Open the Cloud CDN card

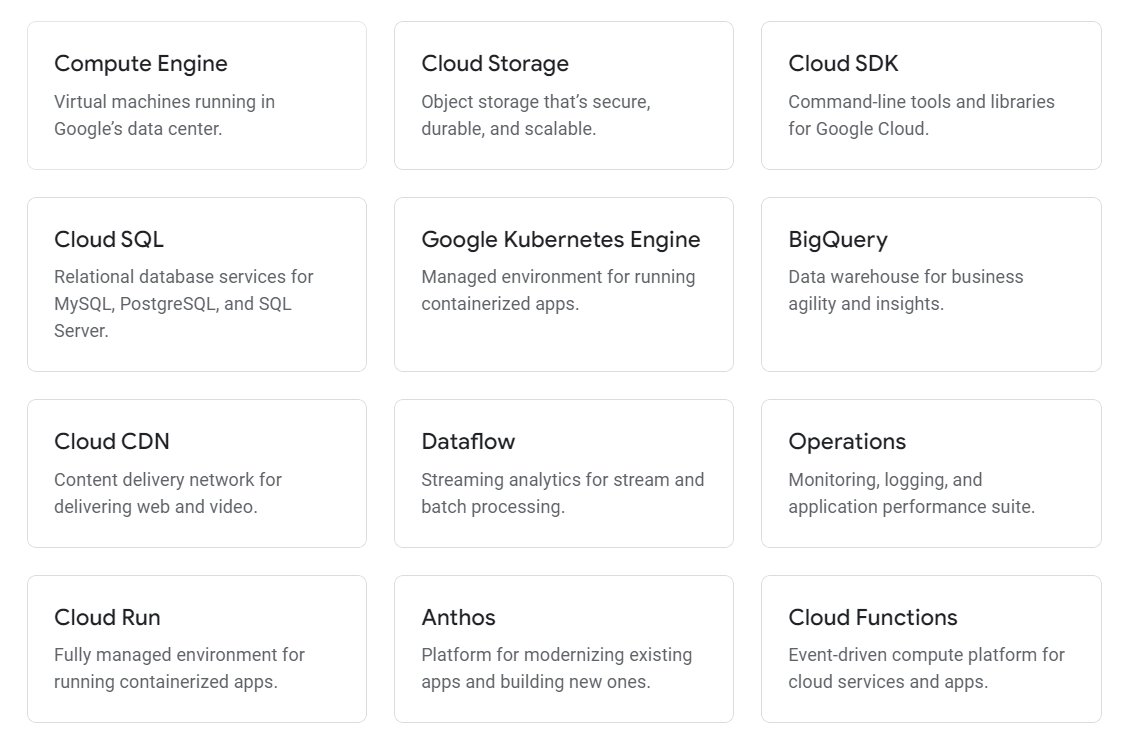[x=197, y=472]
